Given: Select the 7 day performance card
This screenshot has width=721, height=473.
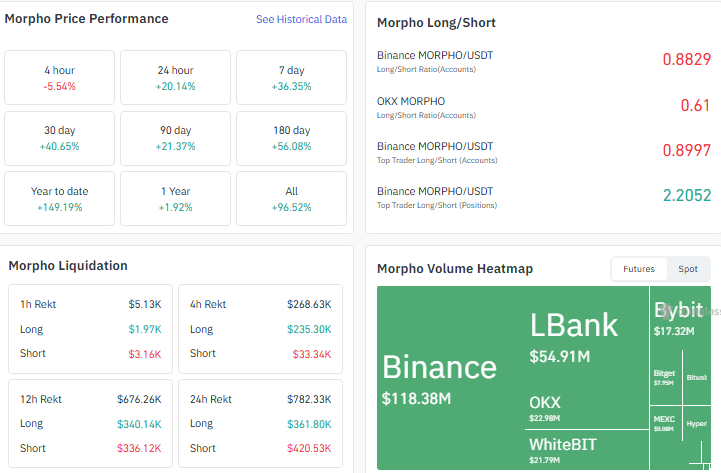Looking at the screenshot, I should click(x=292, y=78).
